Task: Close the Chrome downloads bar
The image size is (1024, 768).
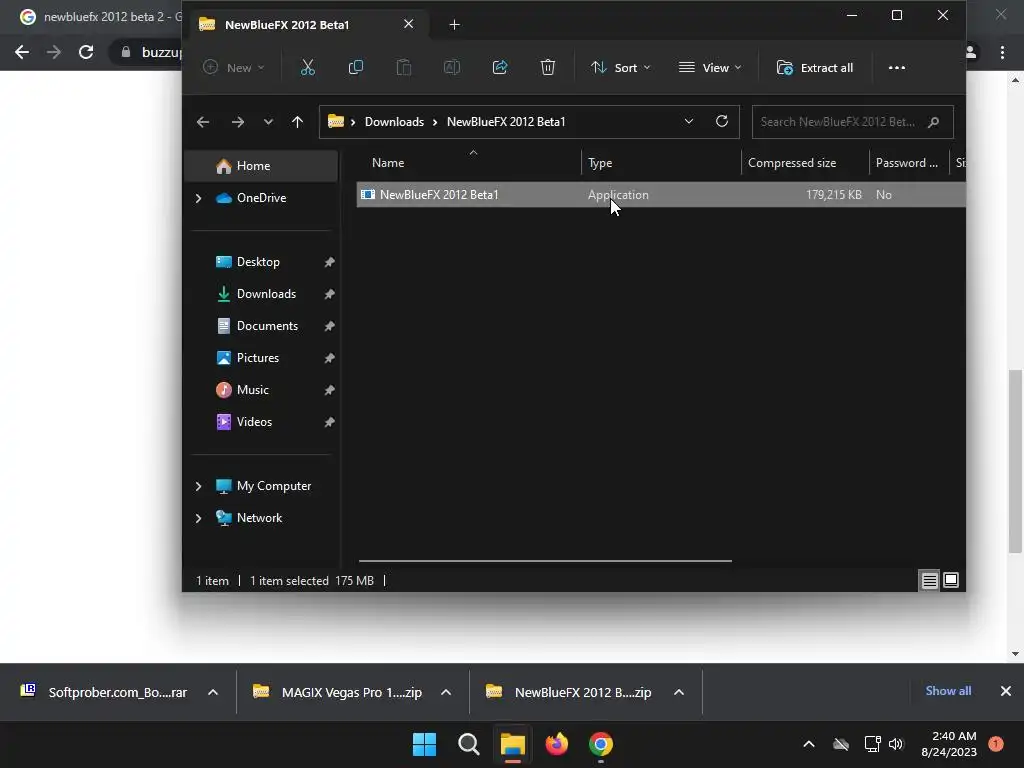Action: click(x=1006, y=691)
